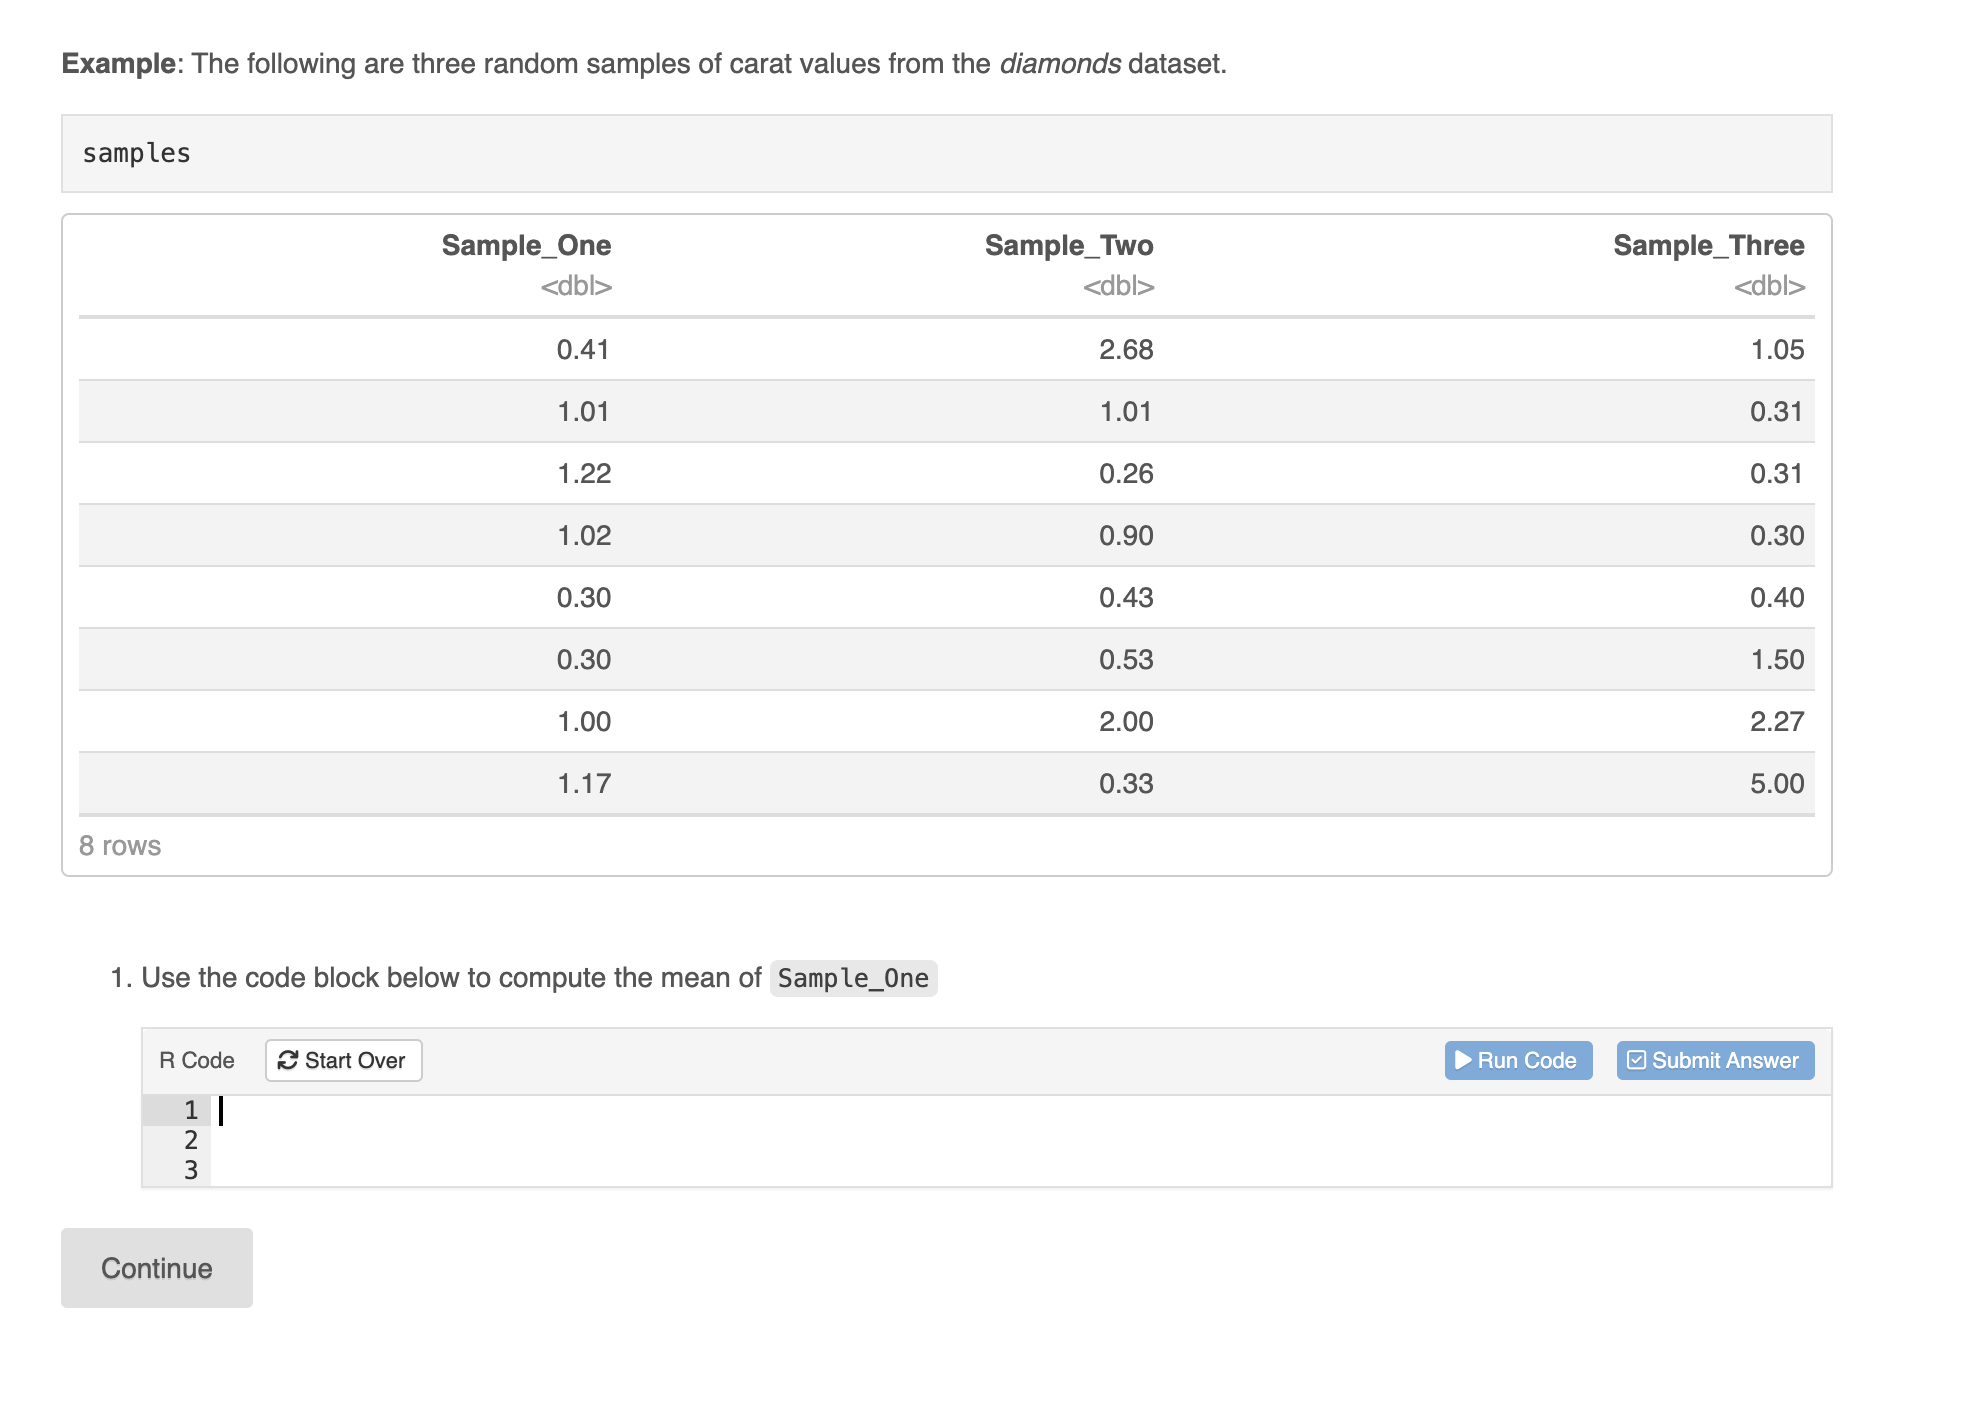Click the 2.68 cell in Sample_Two
The width and height of the screenshot is (1966, 1416).
1126,350
